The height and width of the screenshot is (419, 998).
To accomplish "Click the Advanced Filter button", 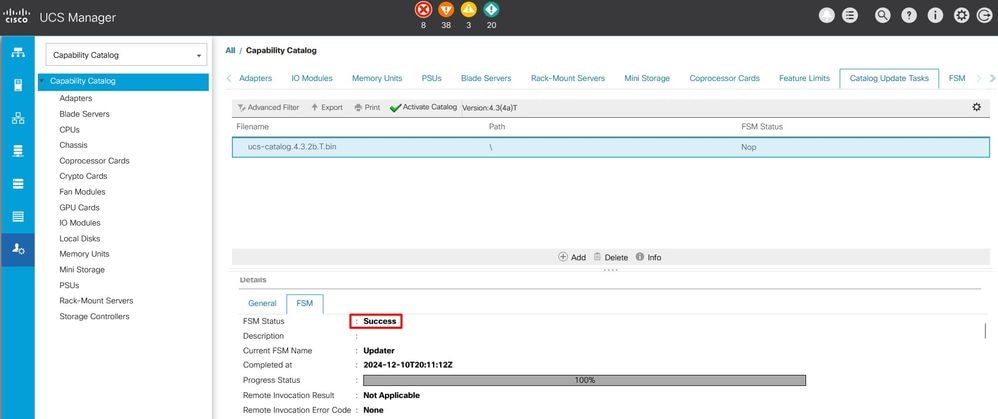I will pyautogui.click(x=268, y=108).
